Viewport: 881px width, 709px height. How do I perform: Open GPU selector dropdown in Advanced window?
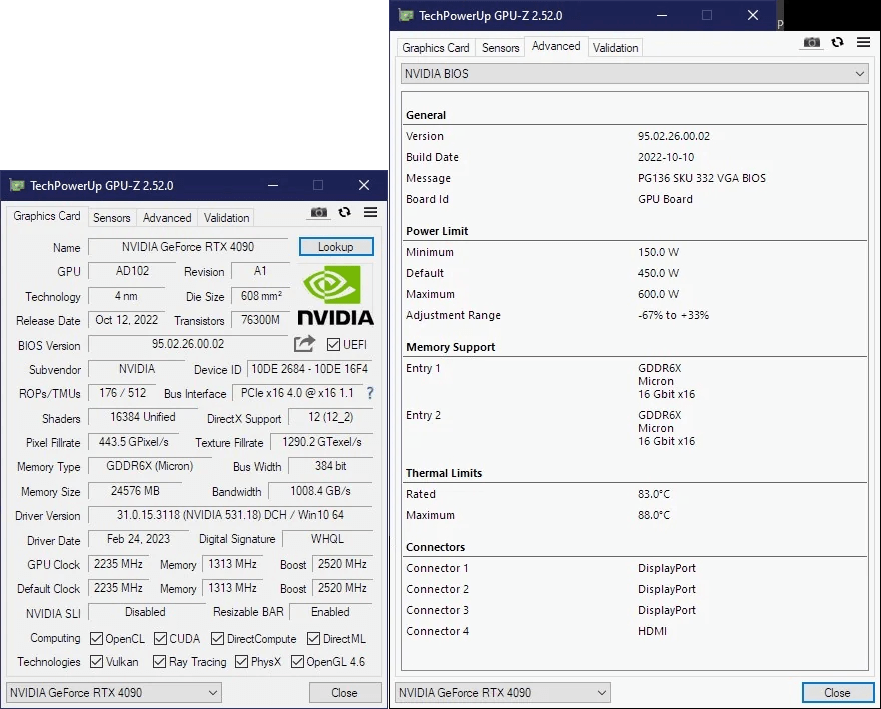(x=503, y=693)
